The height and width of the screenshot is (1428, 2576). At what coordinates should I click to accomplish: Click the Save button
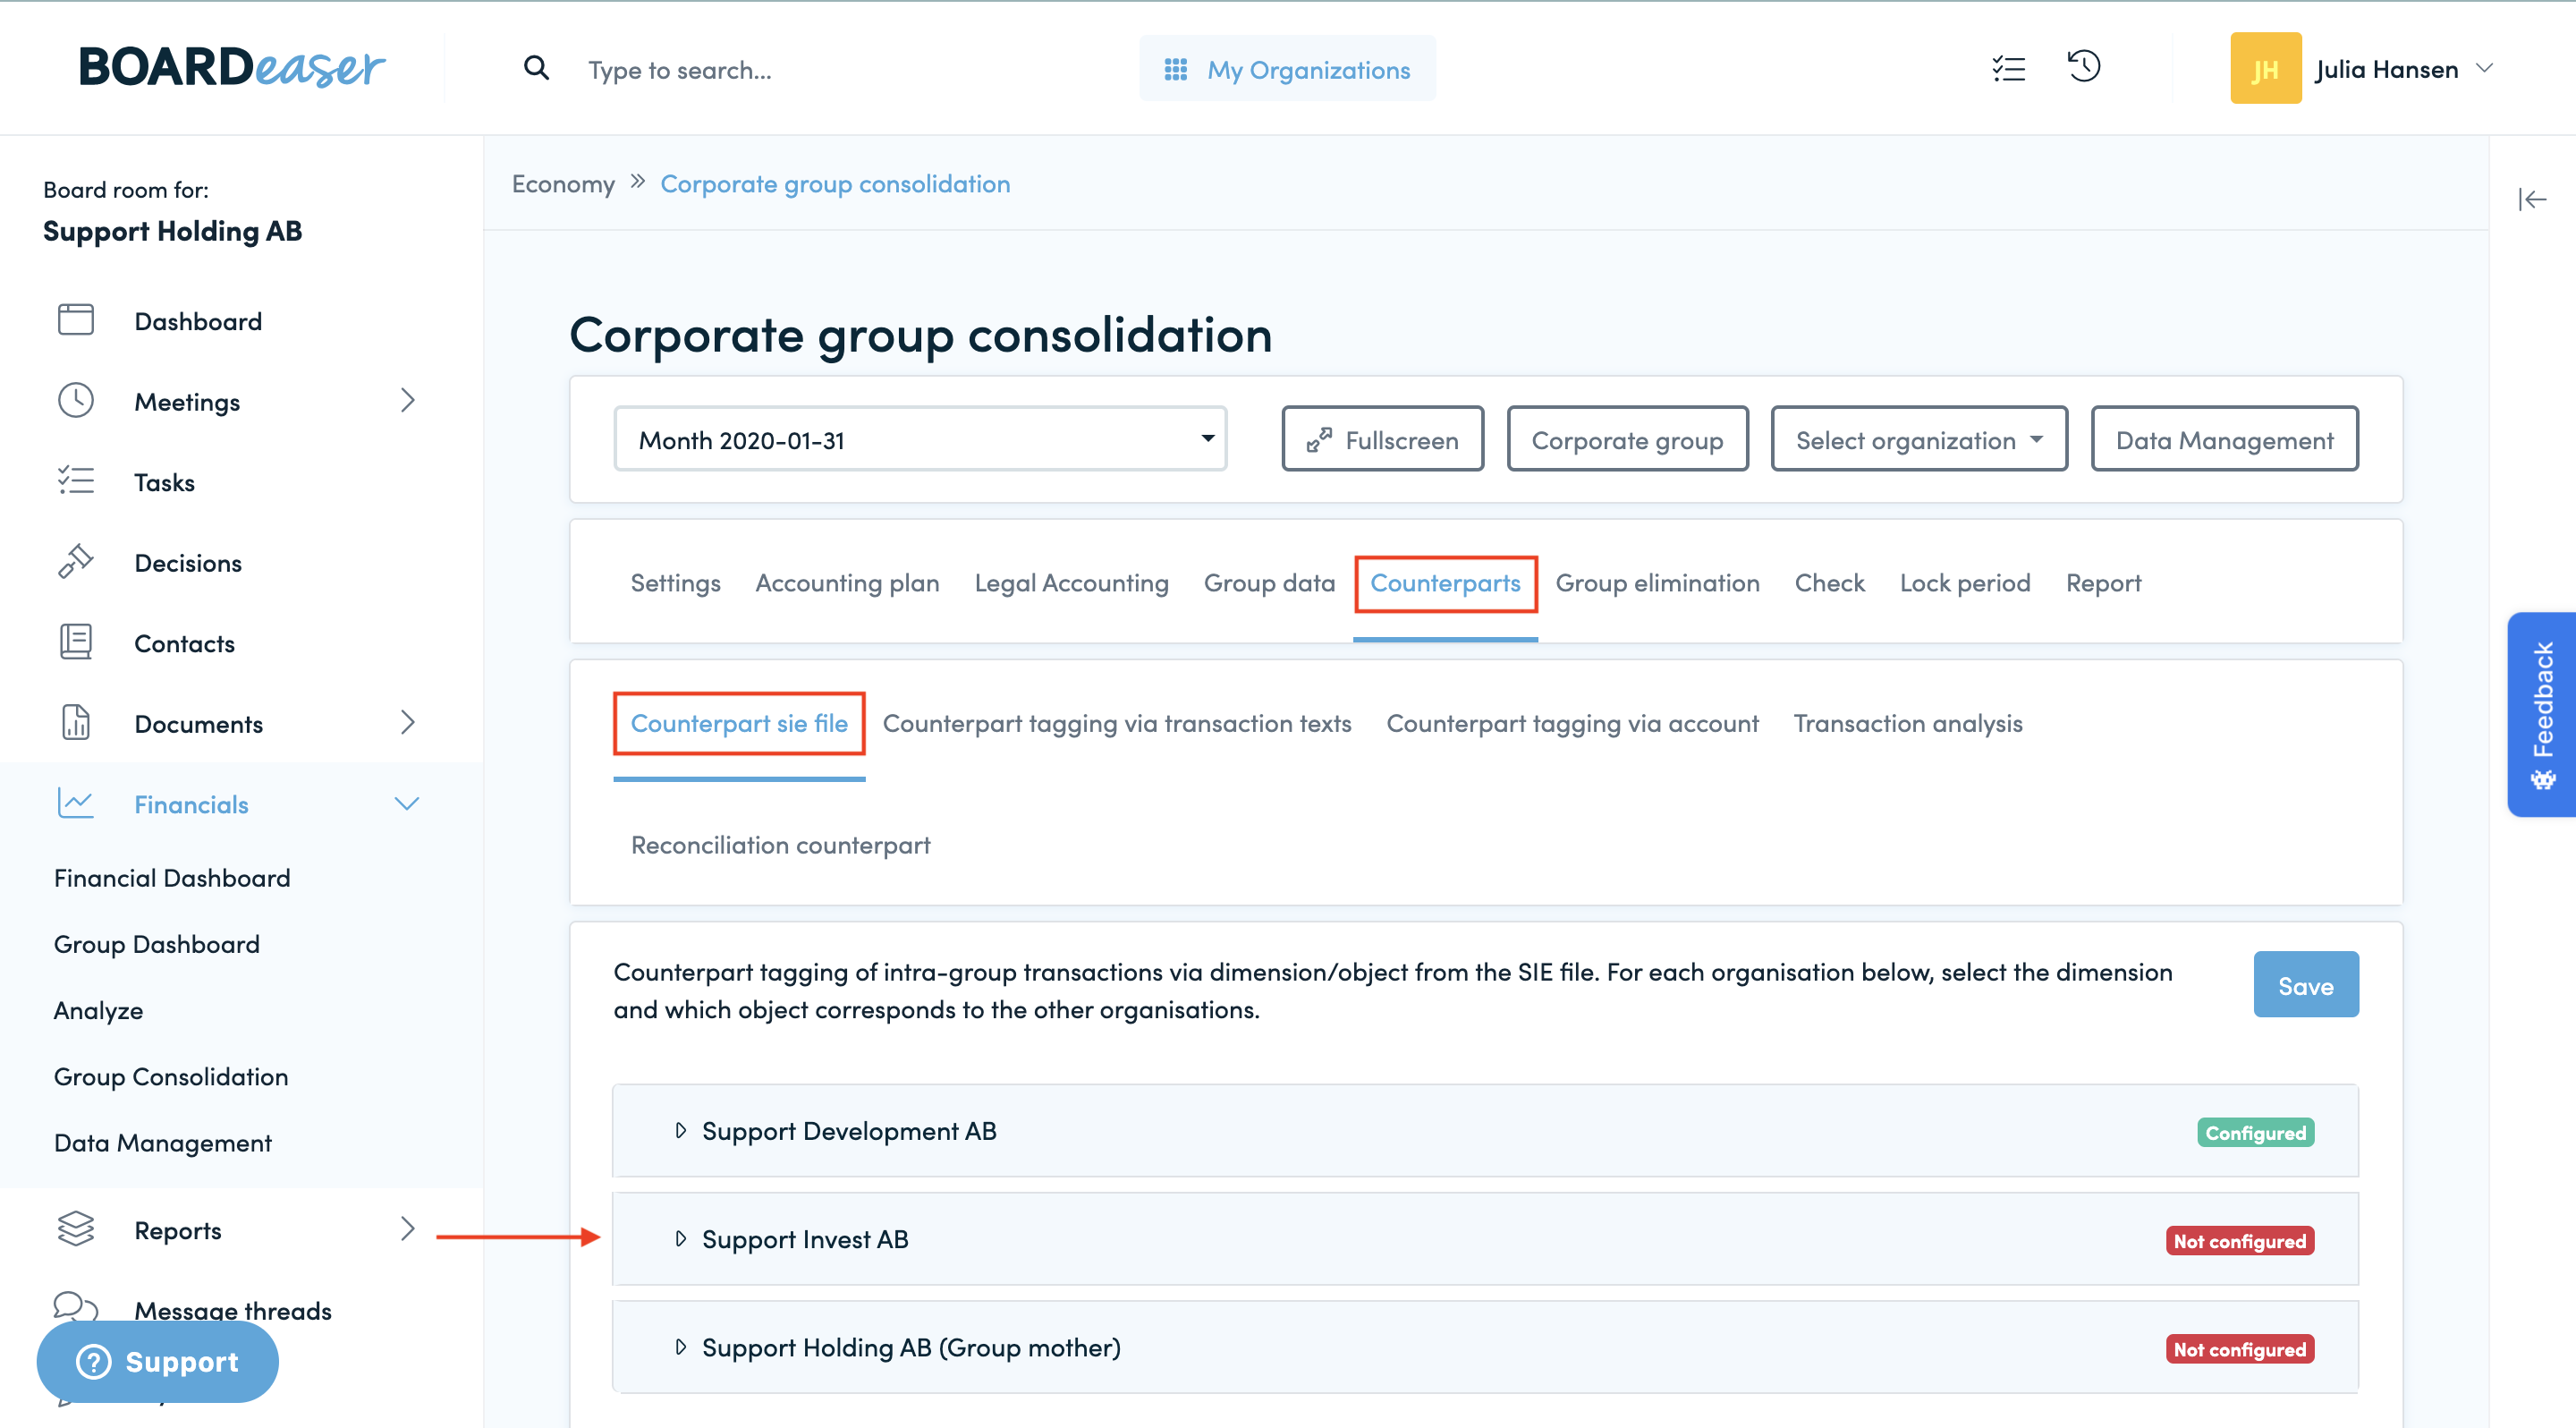coord(2305,985)
